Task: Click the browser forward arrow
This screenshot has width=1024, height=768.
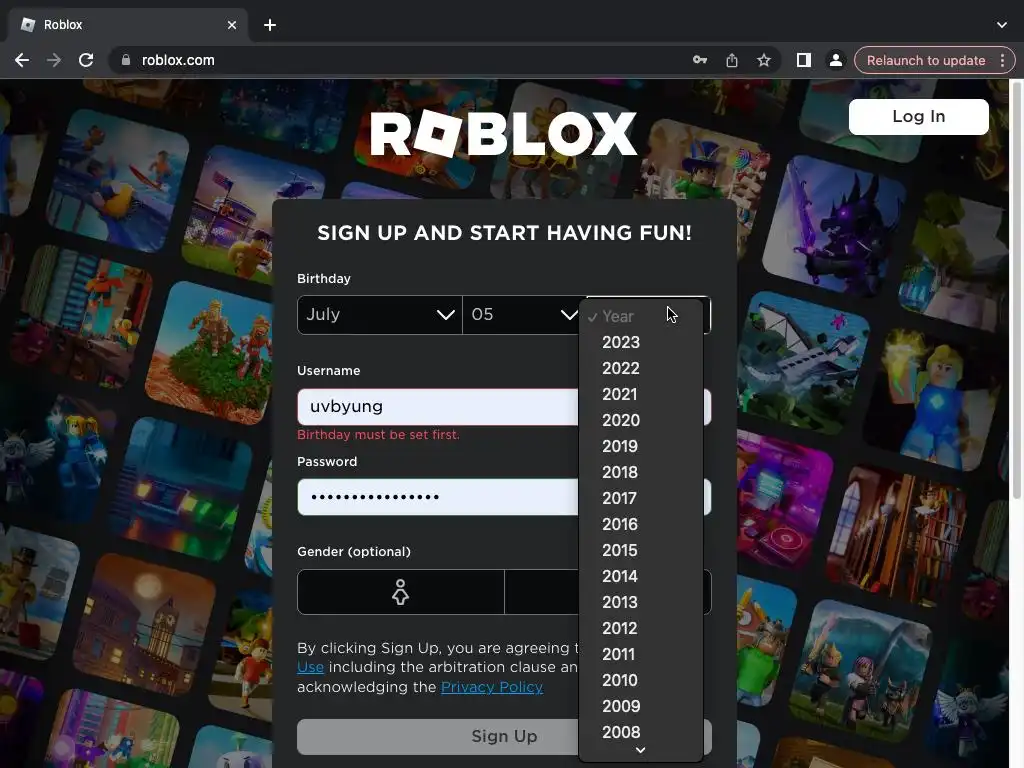Action: click(54, 60)
